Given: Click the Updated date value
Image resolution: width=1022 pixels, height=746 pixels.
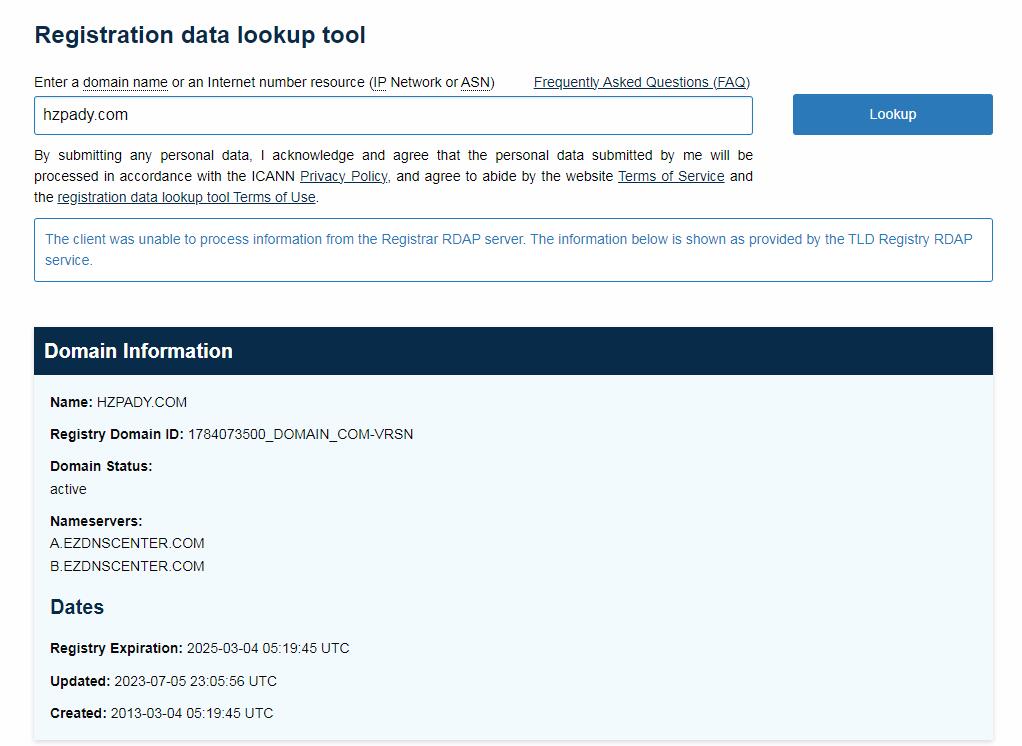Looking at the screenshot, I should tap(195, 681).
